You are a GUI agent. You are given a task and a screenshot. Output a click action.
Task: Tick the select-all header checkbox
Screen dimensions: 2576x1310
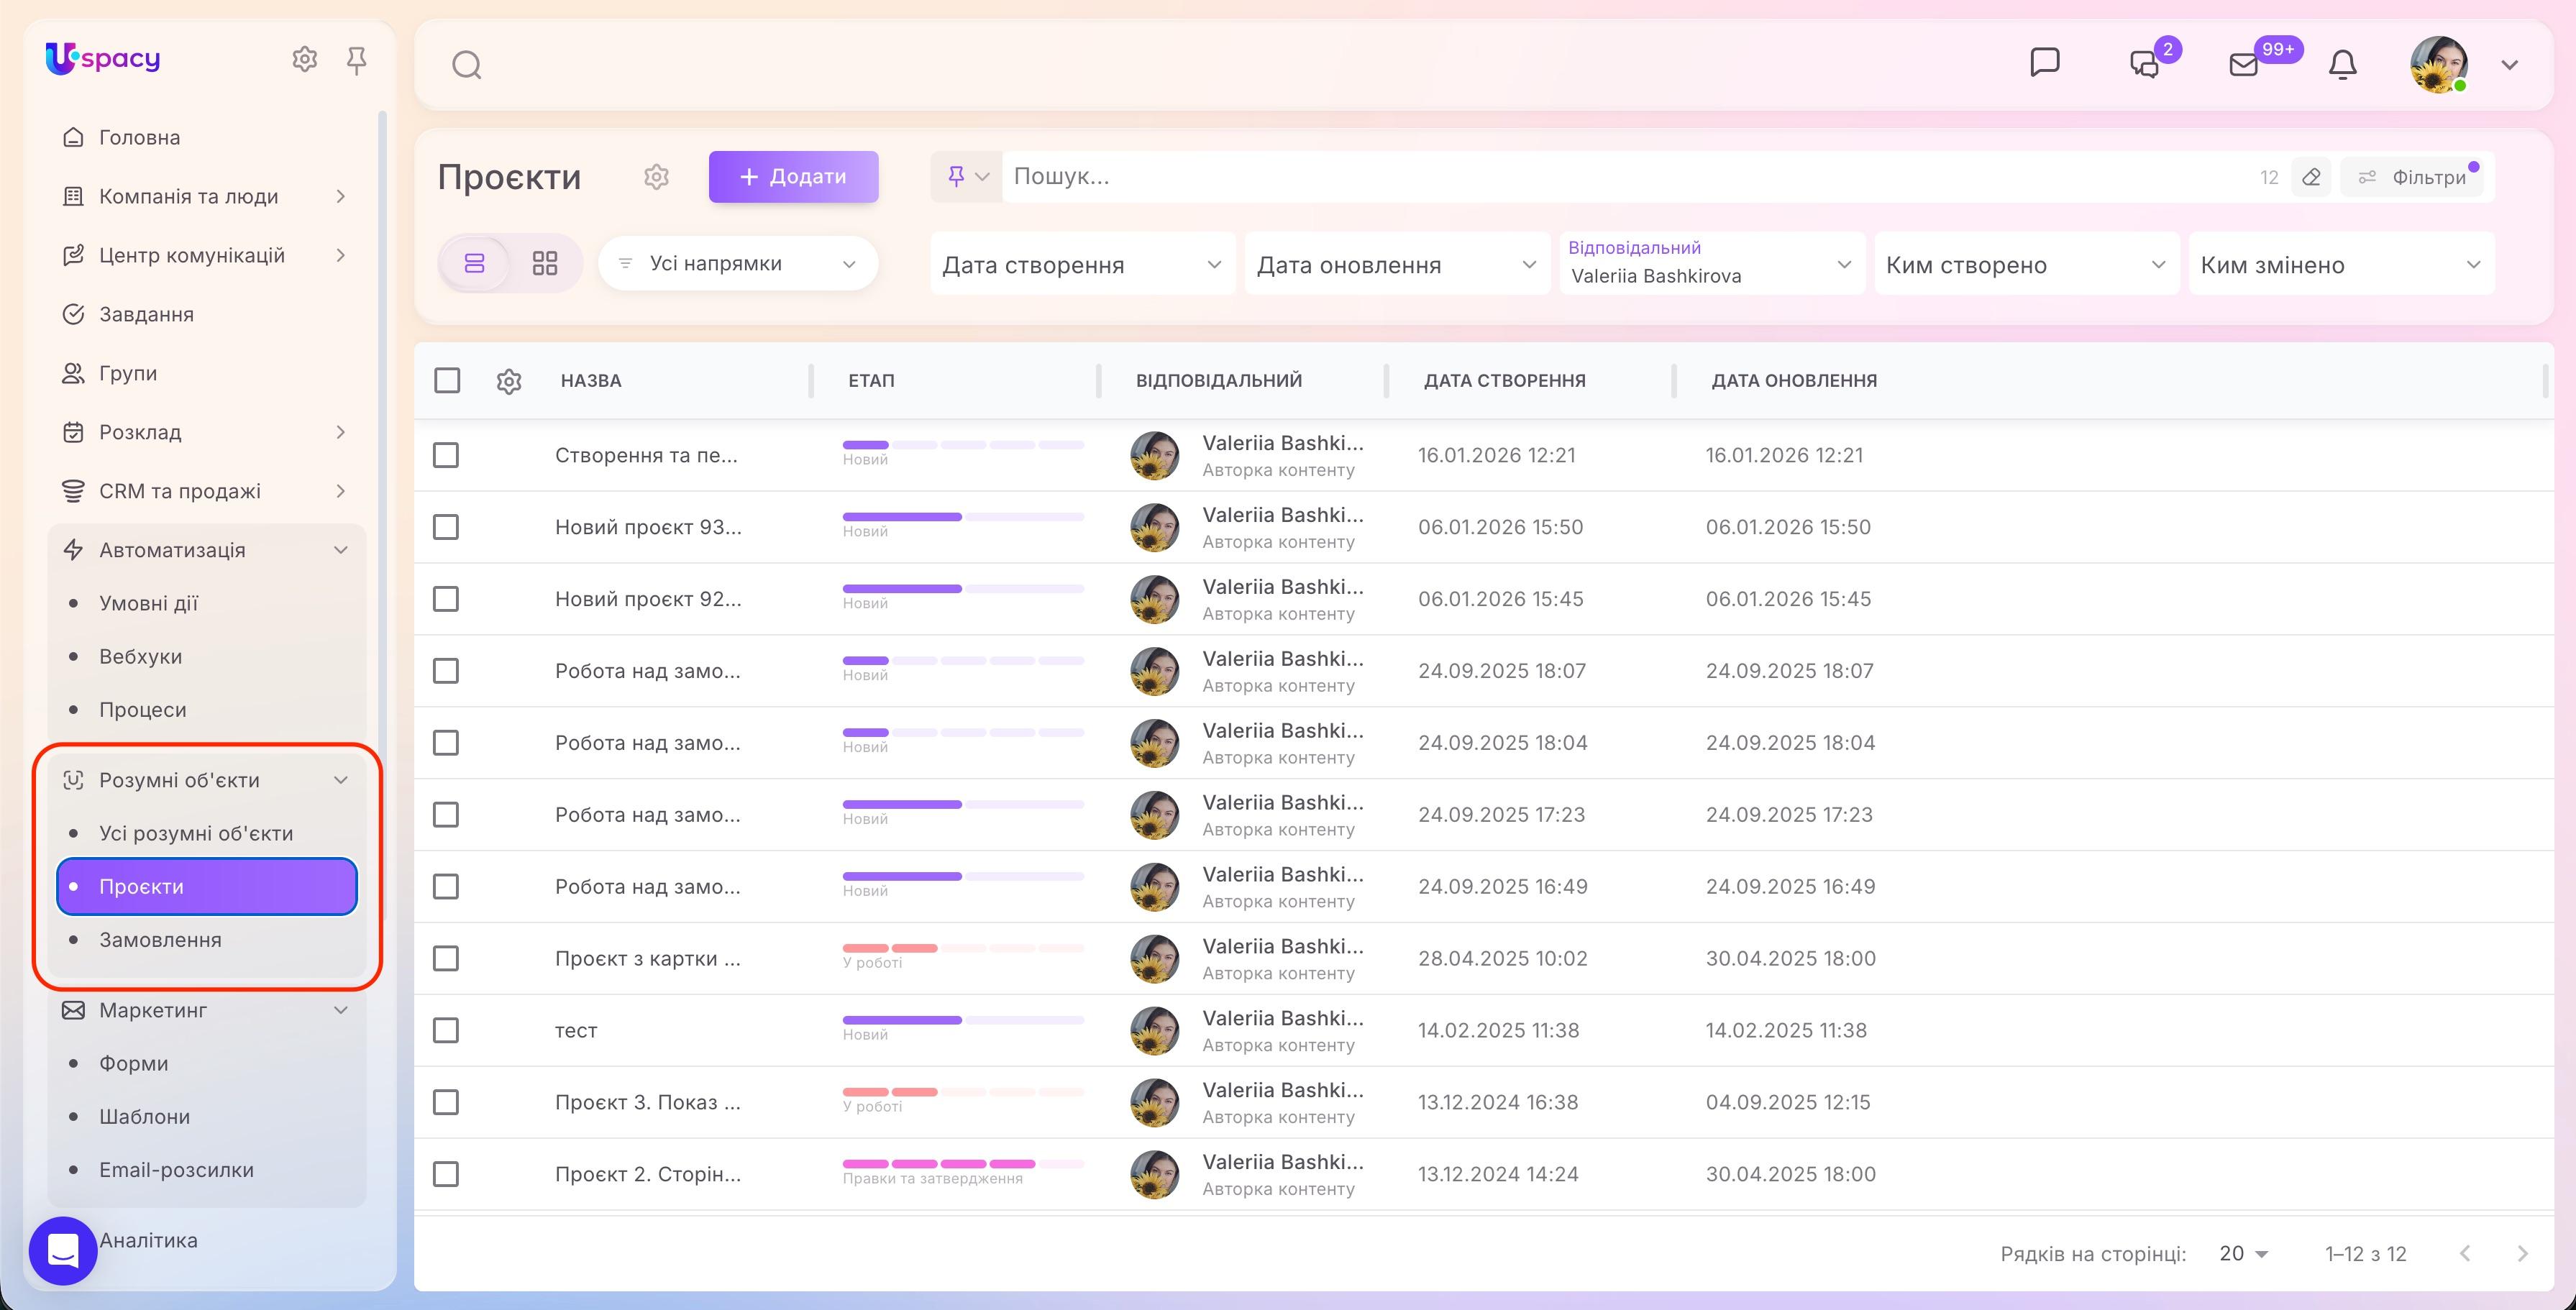pos(447,380)
